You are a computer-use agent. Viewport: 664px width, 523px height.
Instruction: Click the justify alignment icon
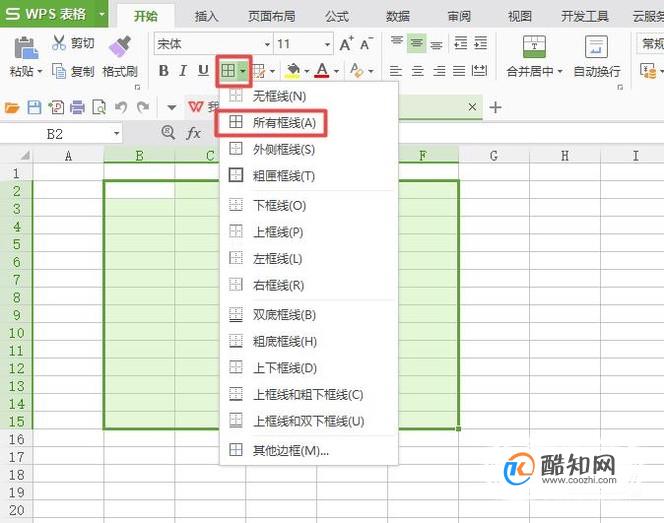click(x=459, y=71)
